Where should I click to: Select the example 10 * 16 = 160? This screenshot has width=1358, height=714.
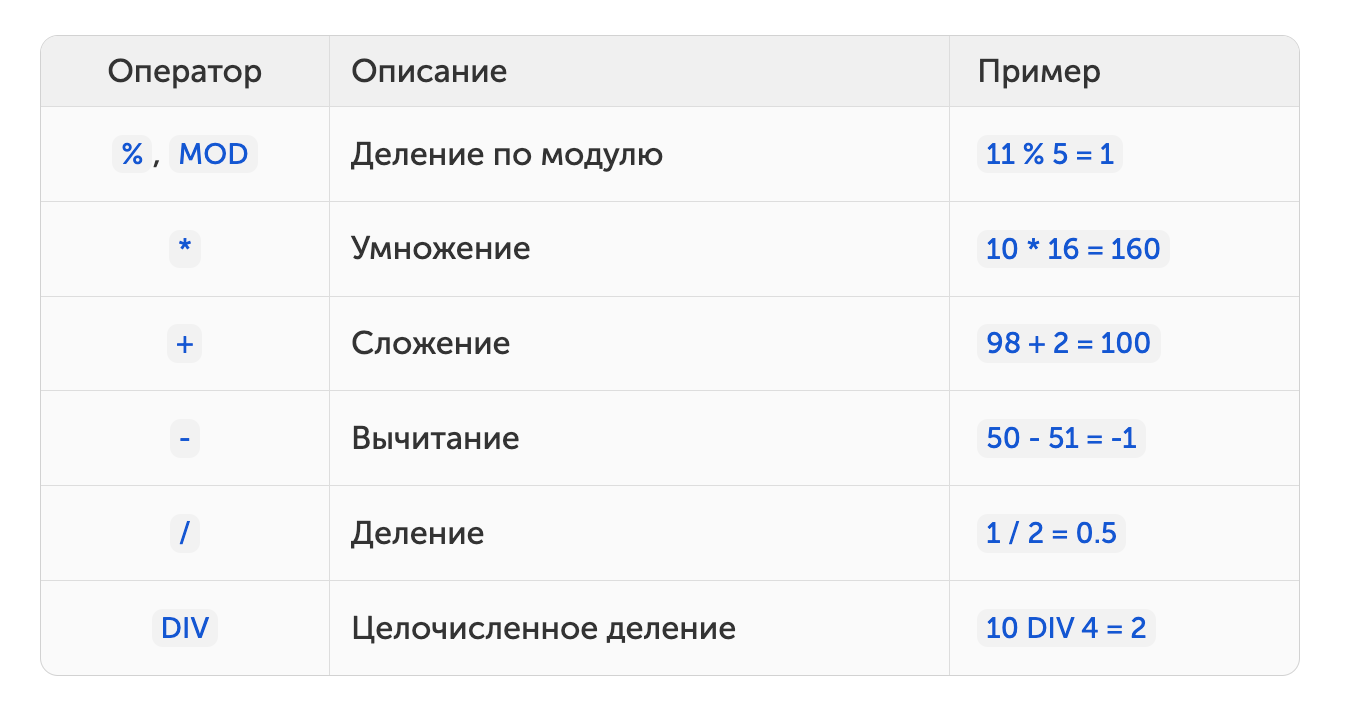[x=1073, y=249]
